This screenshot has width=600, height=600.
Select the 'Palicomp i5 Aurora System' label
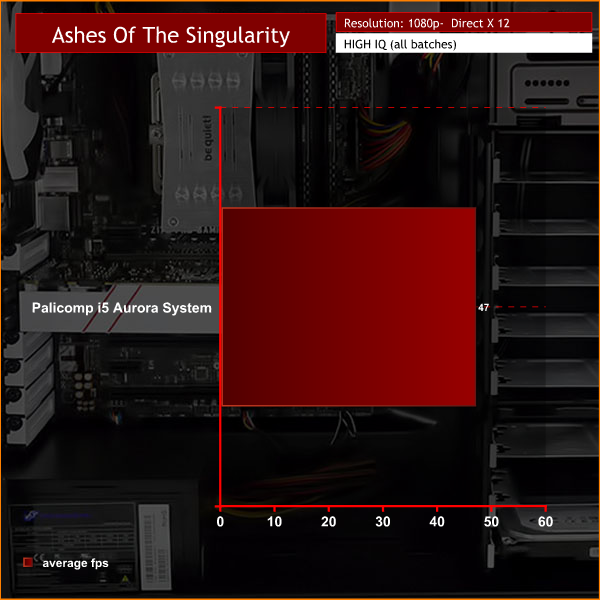point(122,308)
